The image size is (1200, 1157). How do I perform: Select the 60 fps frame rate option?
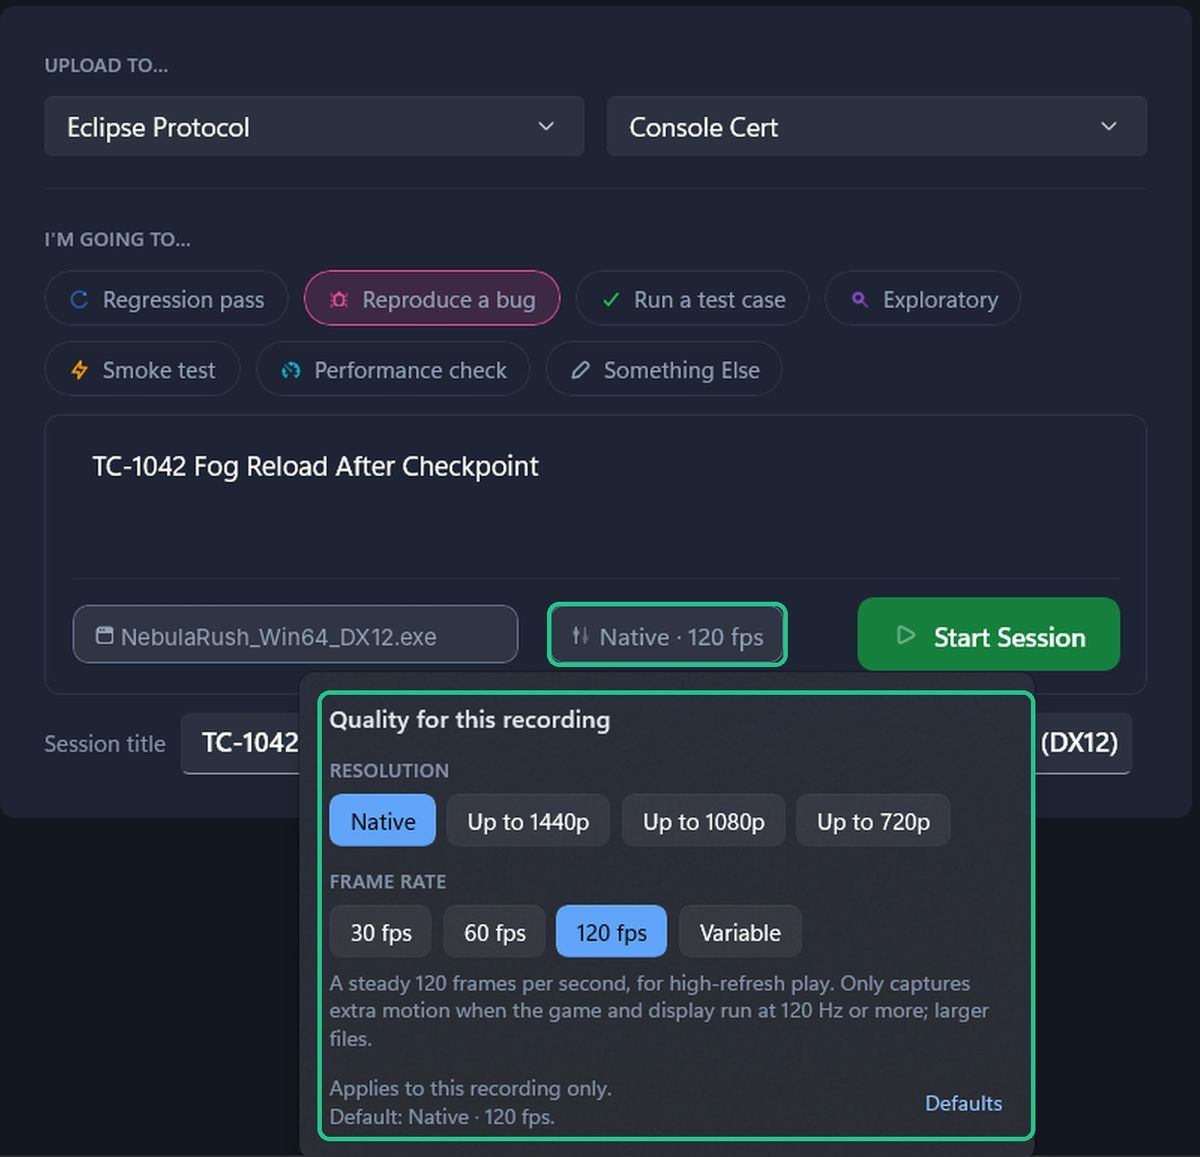(x=495, y=932)
